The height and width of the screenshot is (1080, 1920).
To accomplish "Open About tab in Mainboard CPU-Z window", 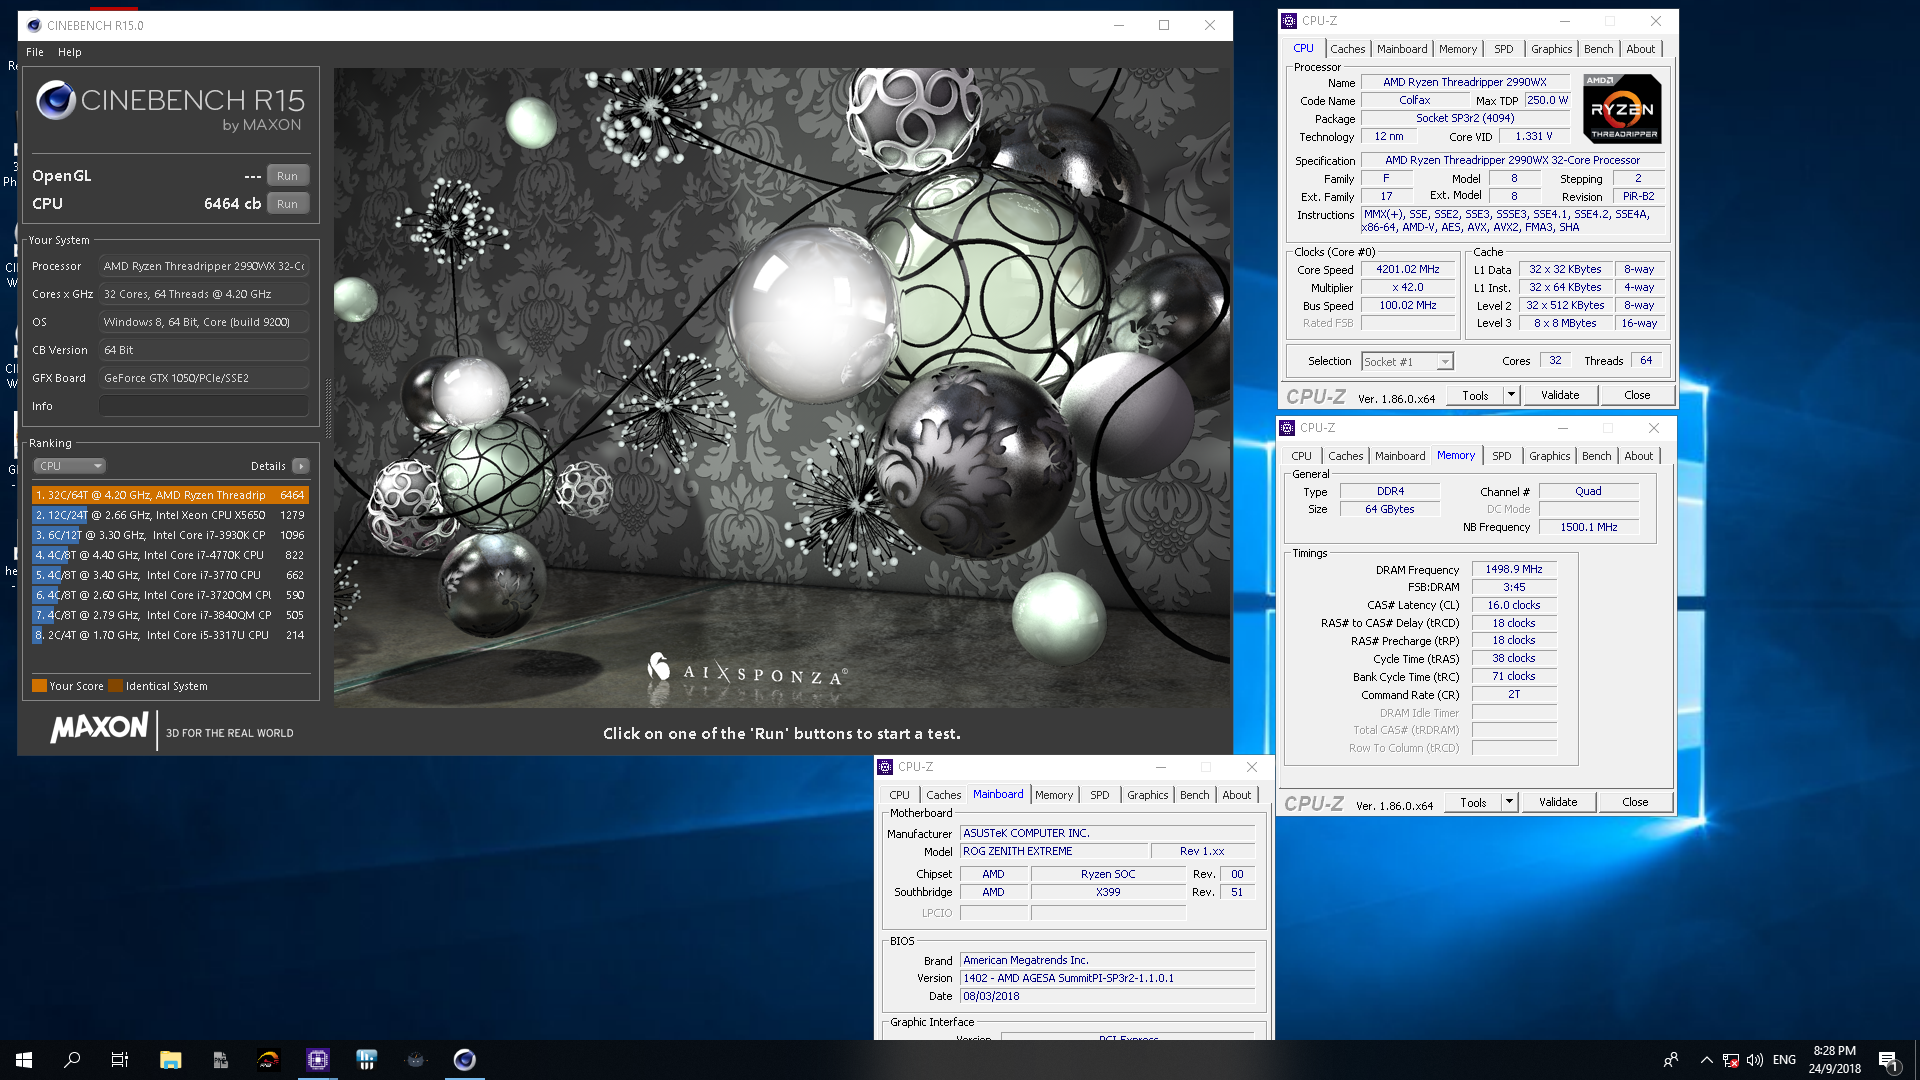I will (x=1236, y=795).
